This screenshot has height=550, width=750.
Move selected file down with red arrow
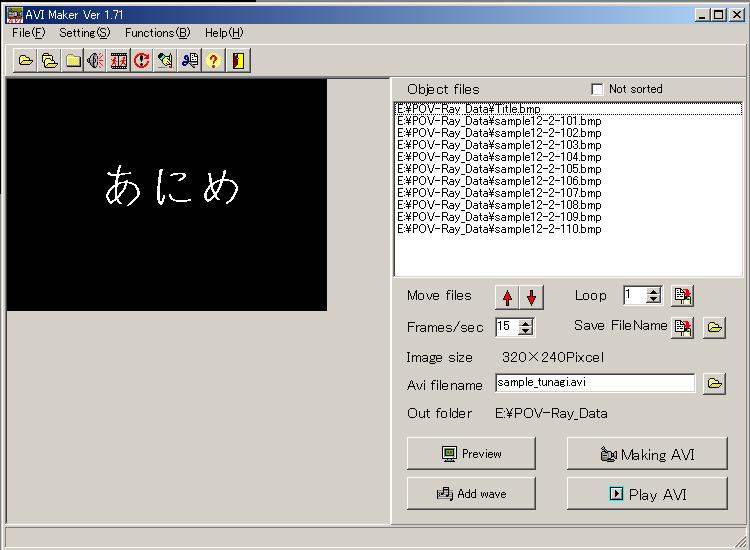coord(531,297)
